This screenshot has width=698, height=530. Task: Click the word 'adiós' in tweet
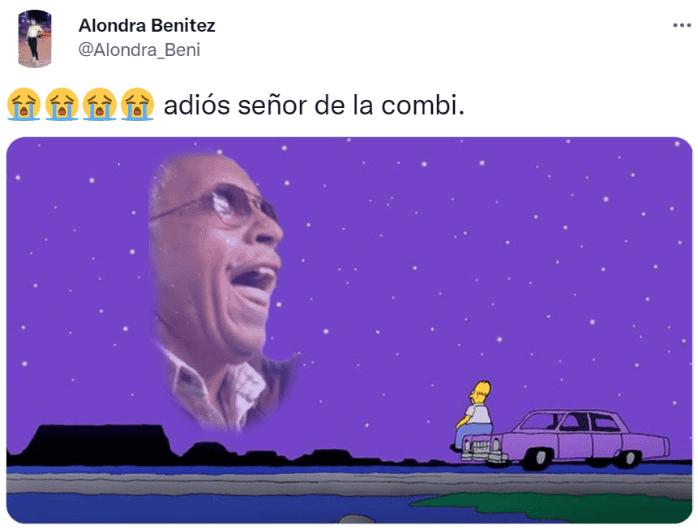coord(197,105)
